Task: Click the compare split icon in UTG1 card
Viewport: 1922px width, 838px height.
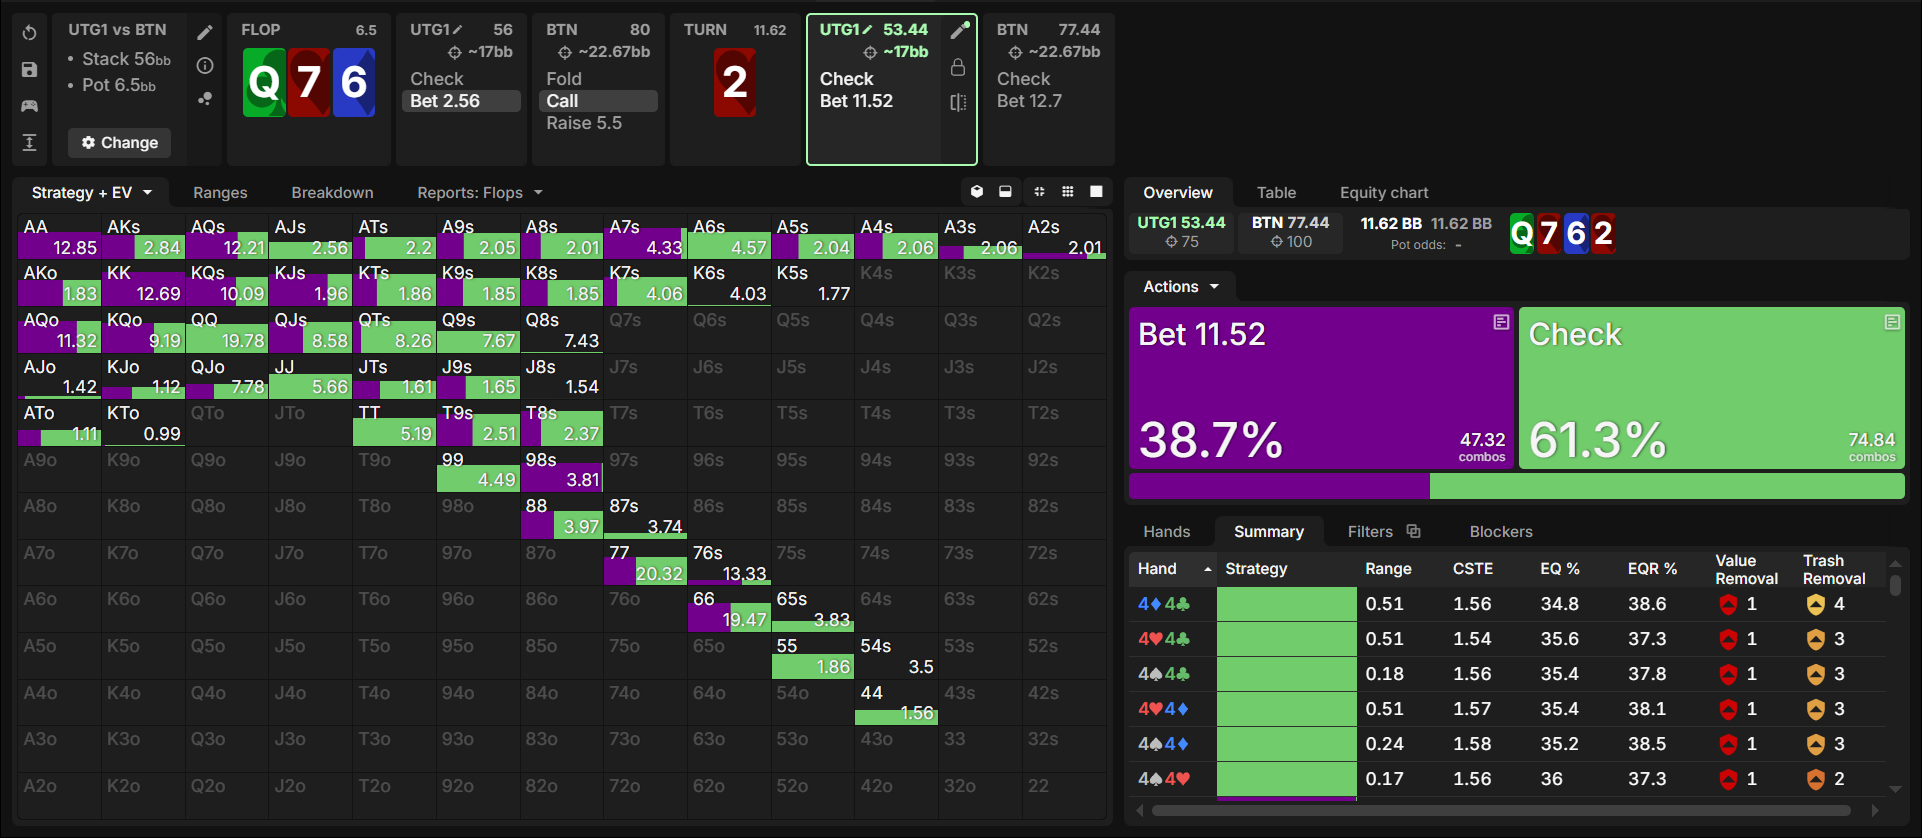Action: (x=958, y=102)
